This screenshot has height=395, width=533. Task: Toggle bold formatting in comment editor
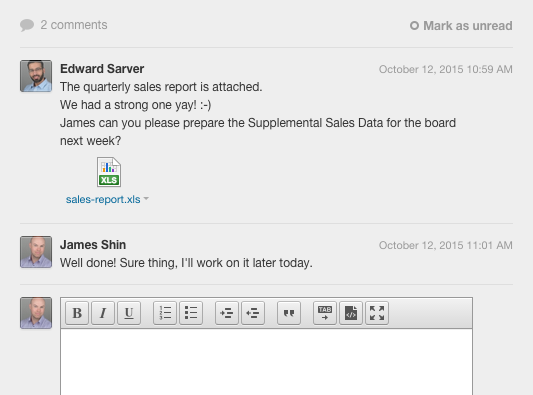[77, 313]
